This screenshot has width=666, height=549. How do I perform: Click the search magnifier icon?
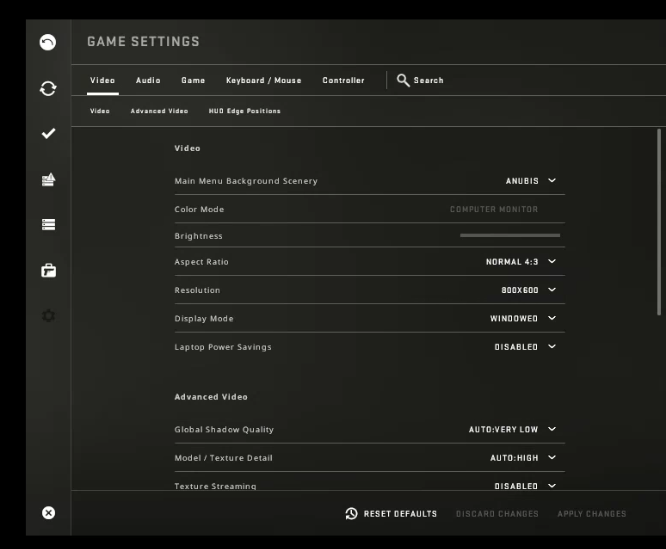click(x=403, y=80)
